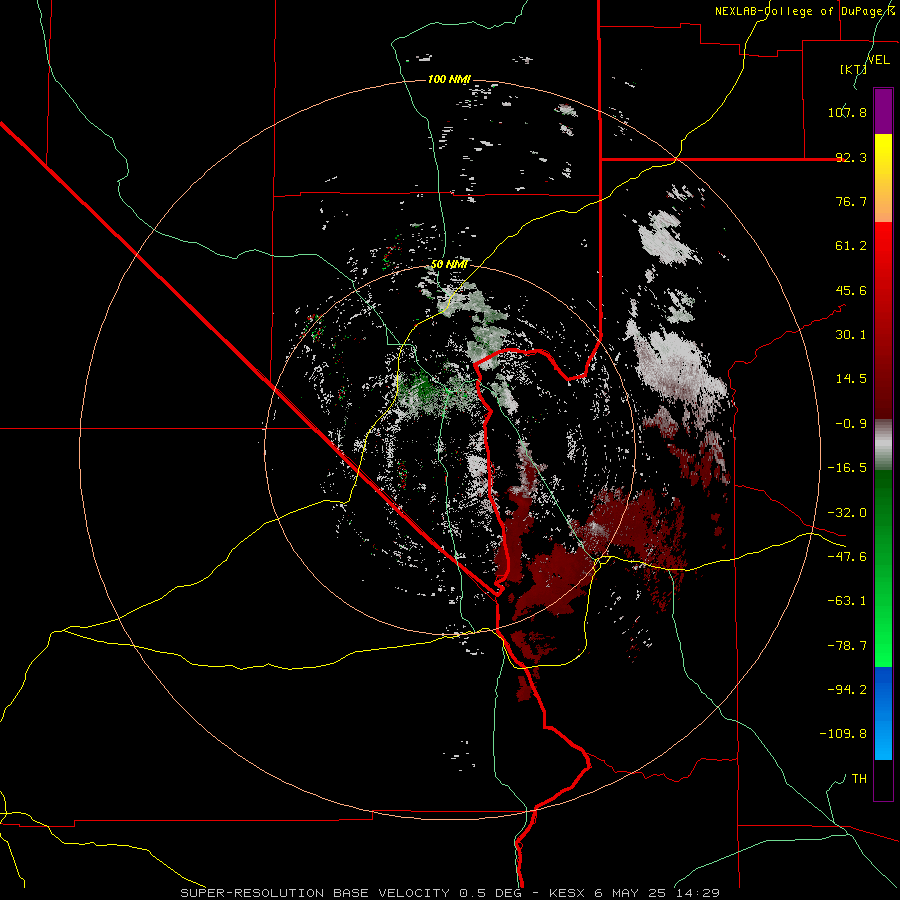Click the Super-Resolution Base Velocity caption

coord(449,893)
